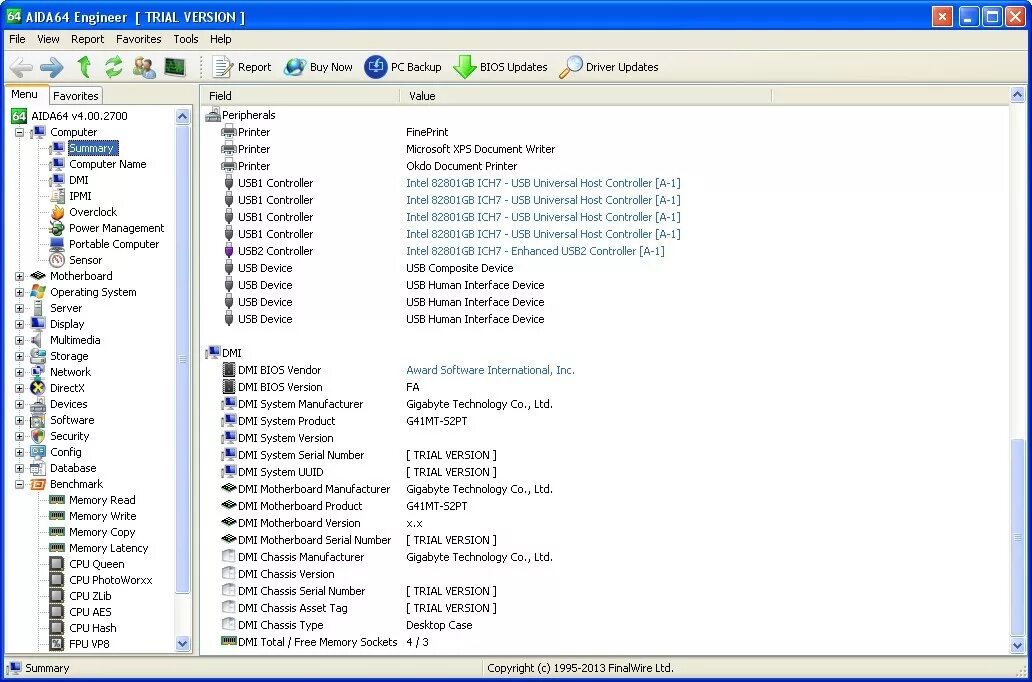
Task: Select the DMI item under Computer
Action: 78,180
